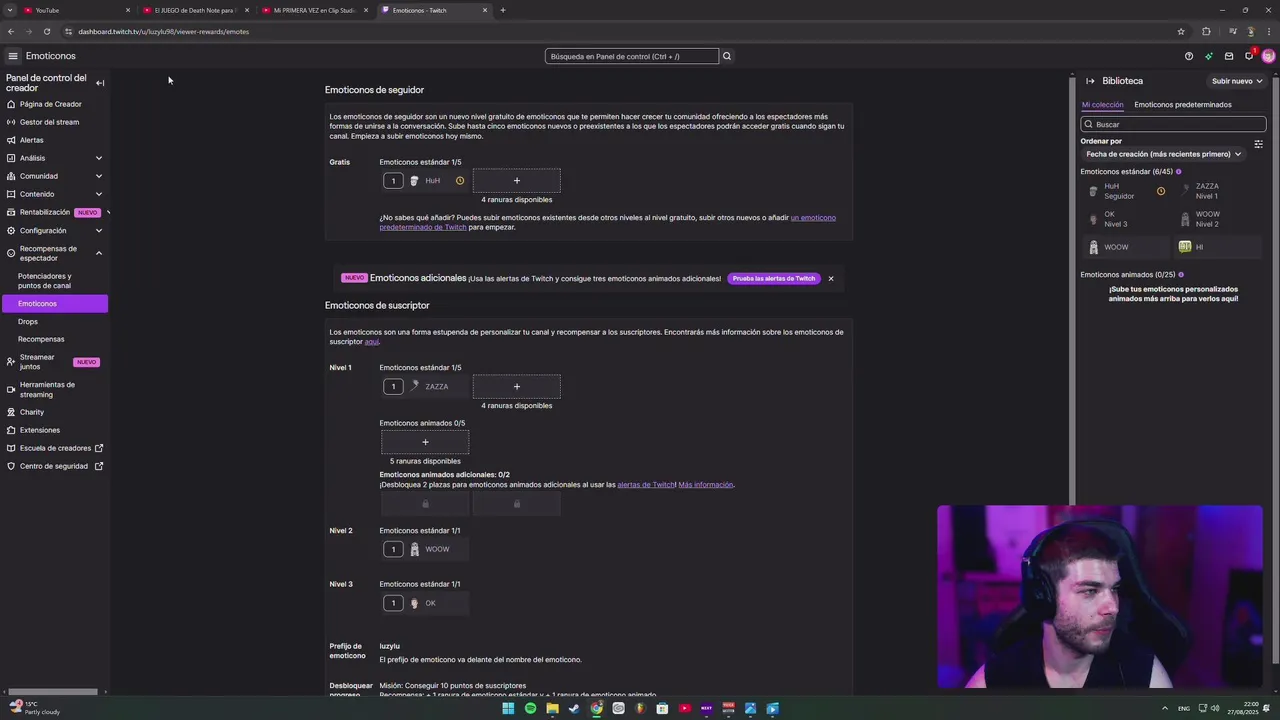Click the dashboard search magnifier button
This screenshot has height=720, width=1280.
tap(727, 56)
